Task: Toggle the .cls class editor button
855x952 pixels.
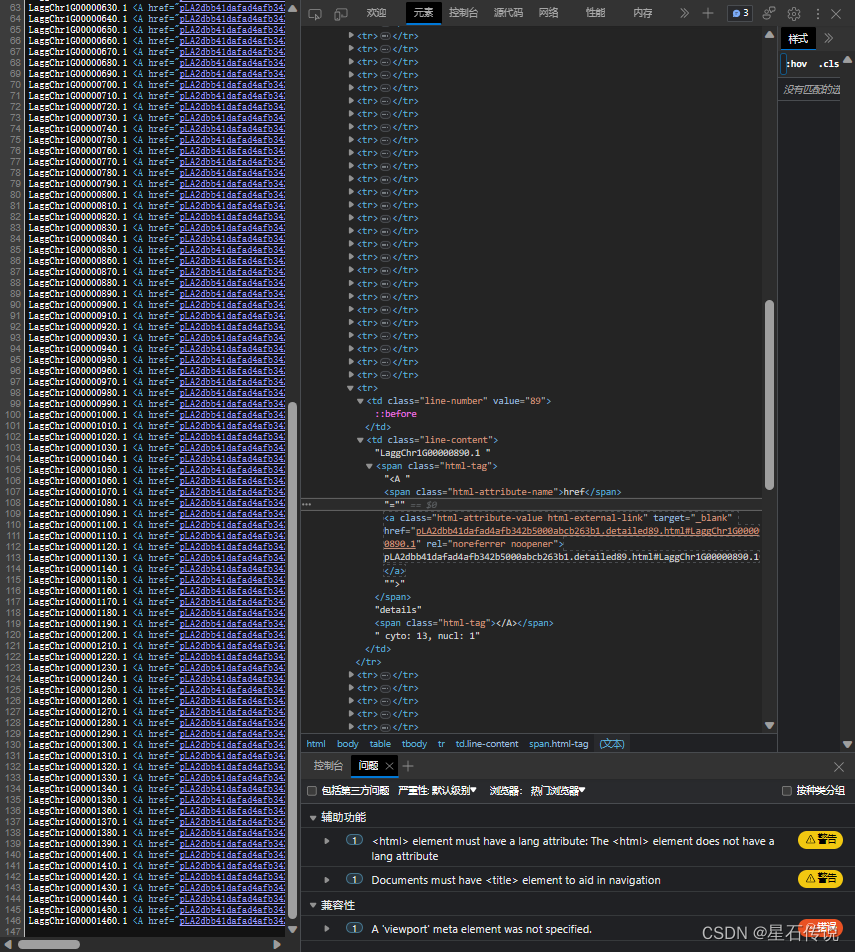Action: pyautogui.click(x=828, y=64)
